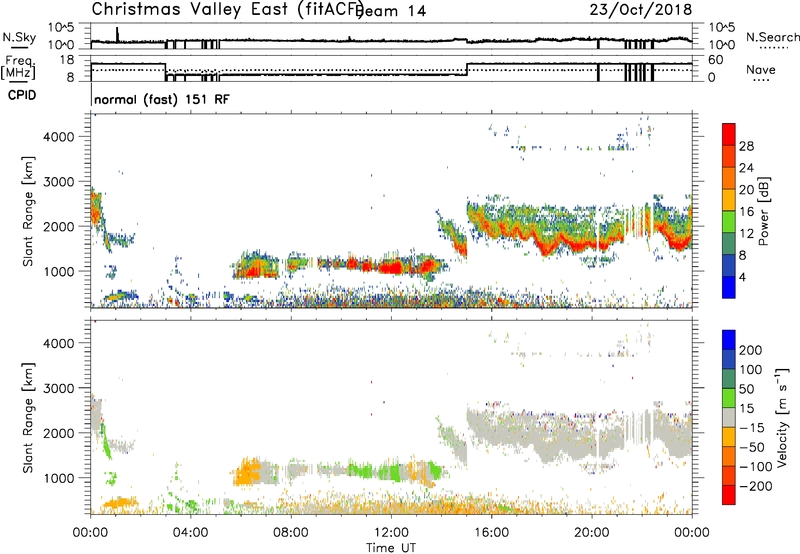Click the '20:00' time tick label
Screen dimensions: 800x554
coord(591,533)
